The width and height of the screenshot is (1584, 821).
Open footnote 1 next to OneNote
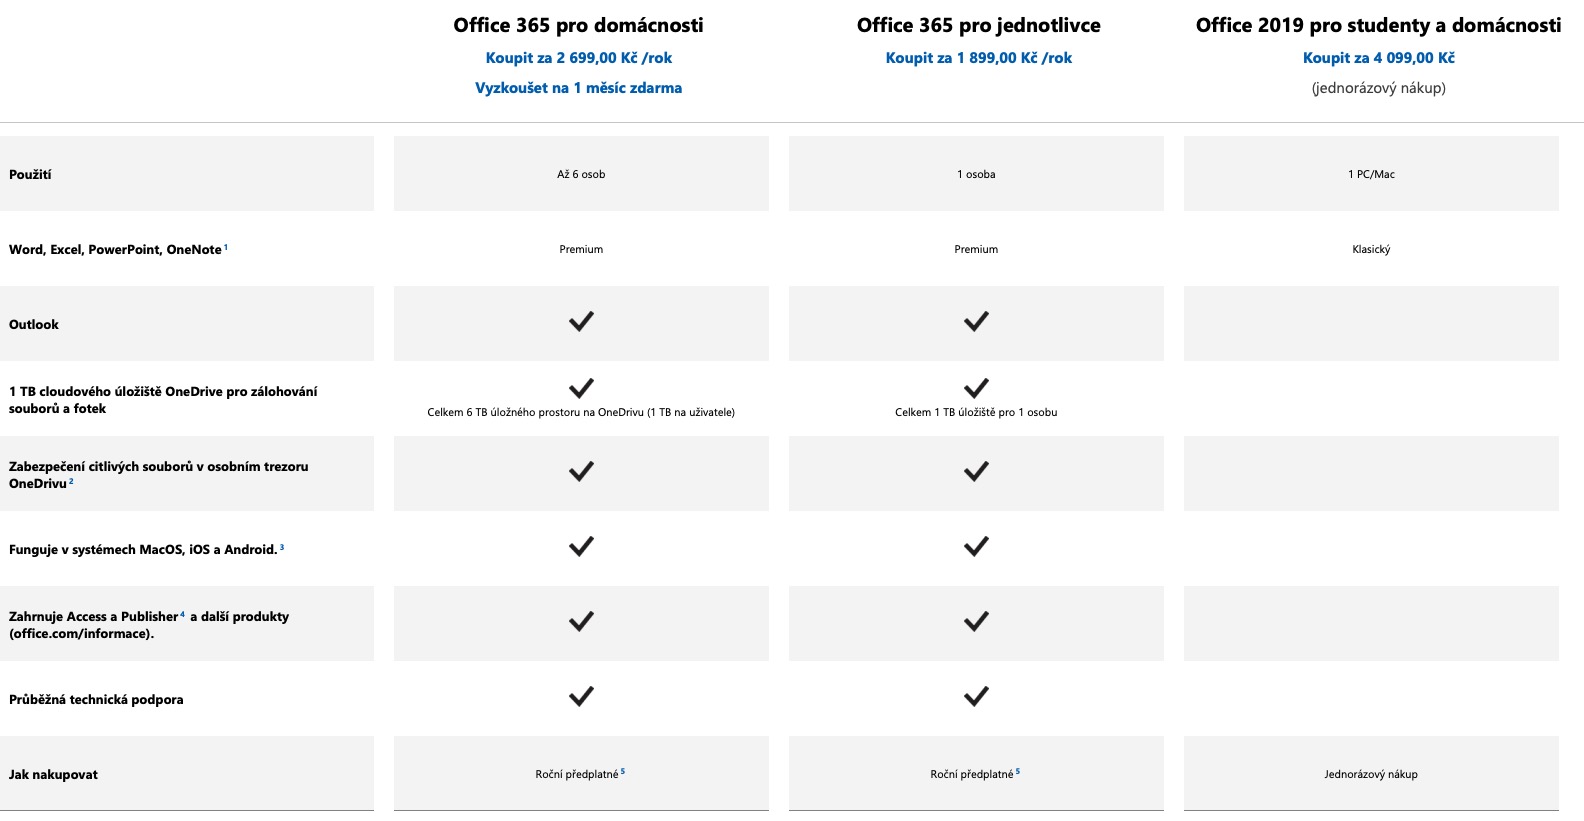pyautogui.click(x=226, y=247)
